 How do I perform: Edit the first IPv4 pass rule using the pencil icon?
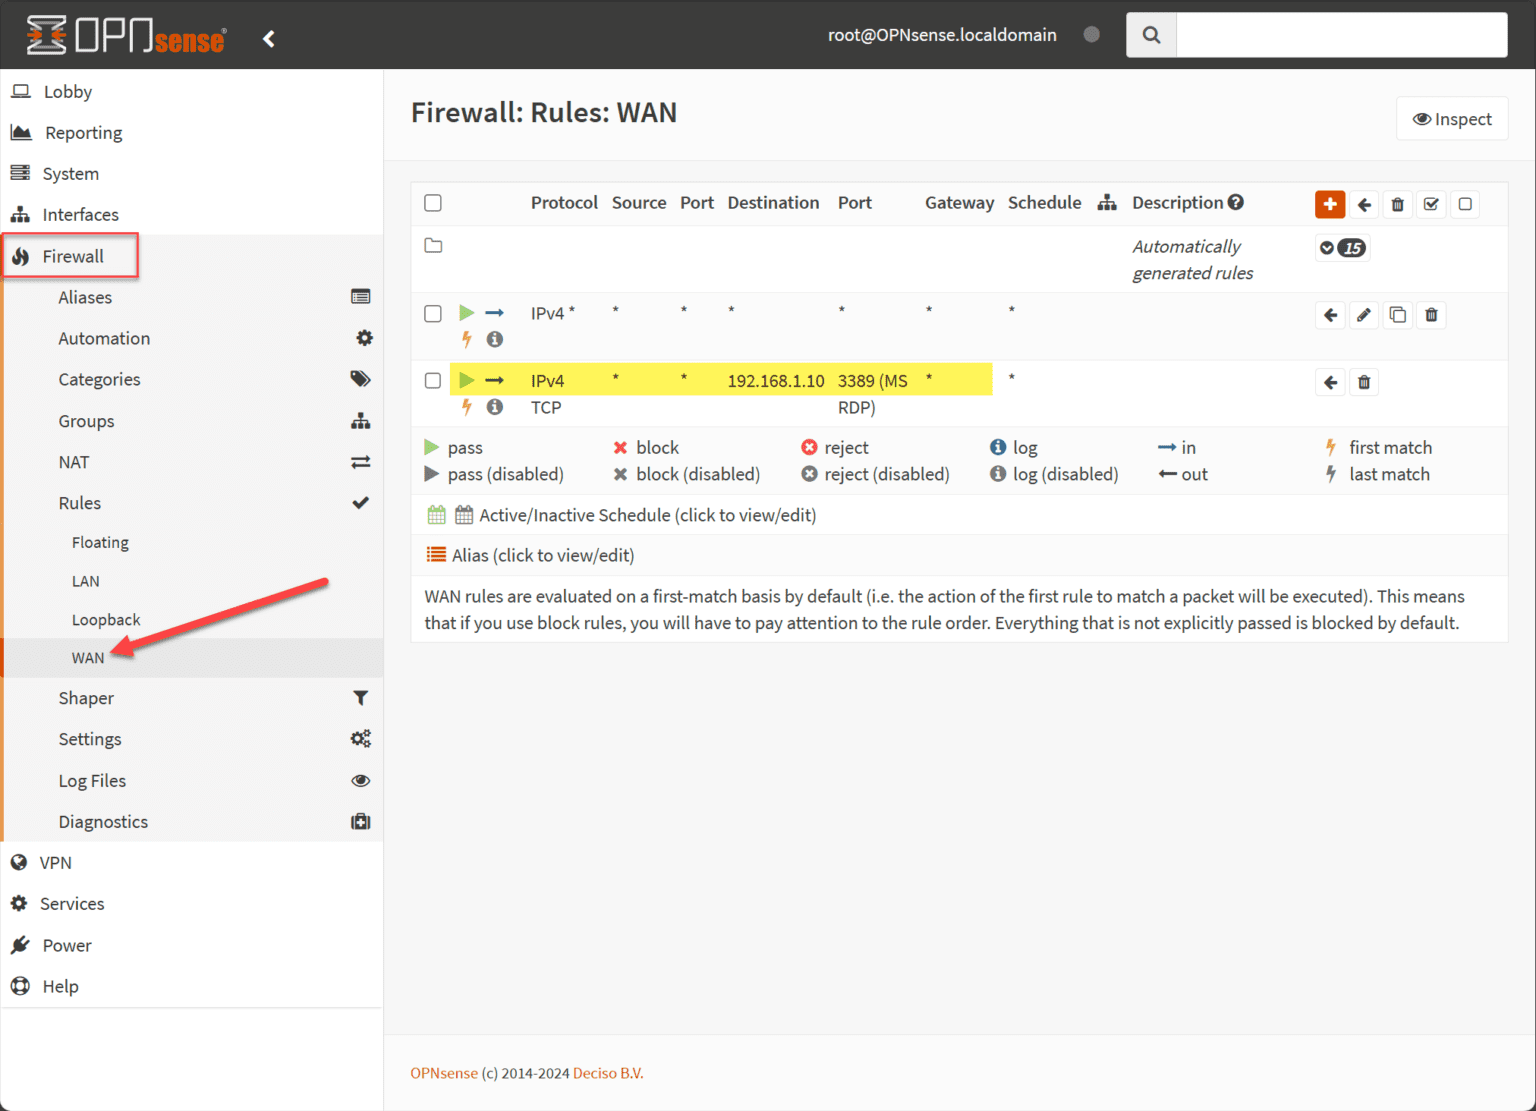[1364, 314]
